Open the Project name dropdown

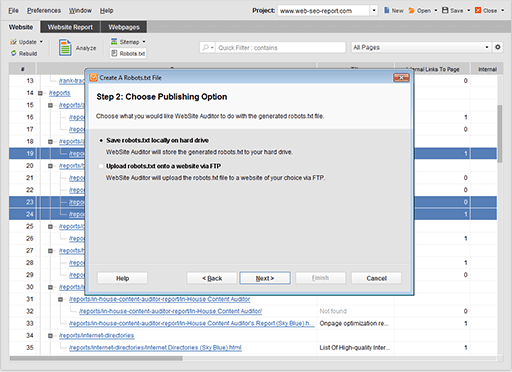[x=374, y=10]
